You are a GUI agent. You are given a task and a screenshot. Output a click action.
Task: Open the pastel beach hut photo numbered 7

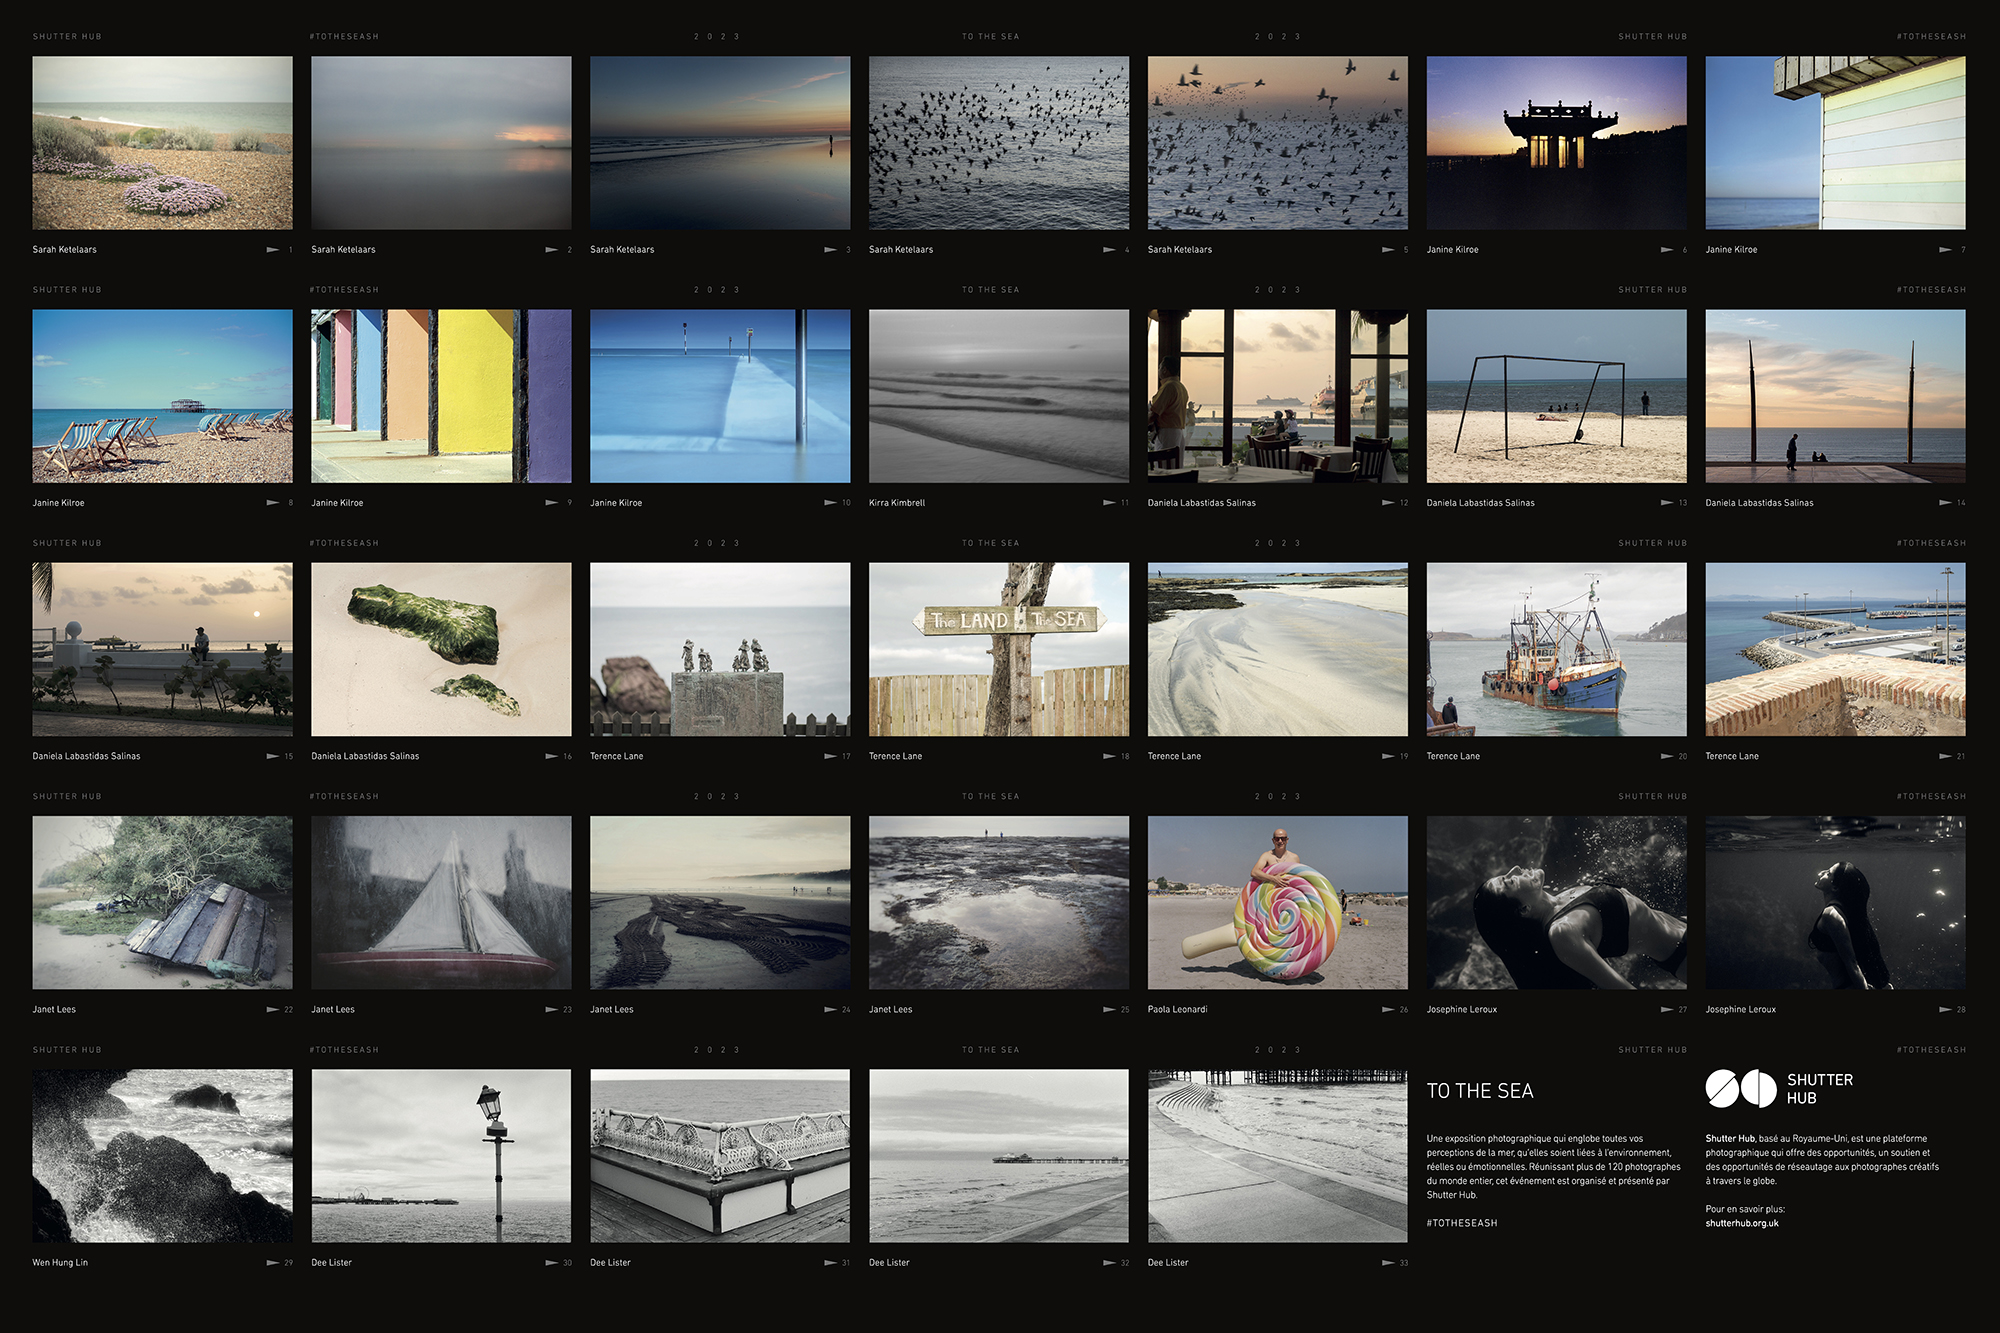1835,143
